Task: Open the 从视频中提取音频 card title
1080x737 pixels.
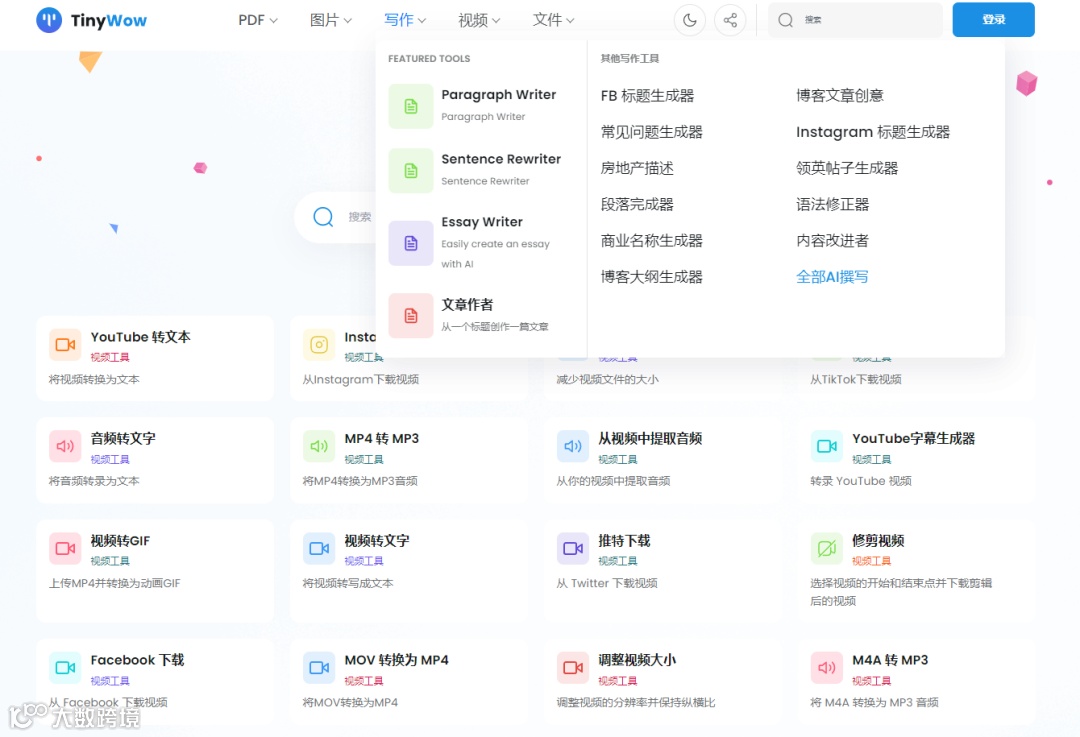Action: click(650, 439)
